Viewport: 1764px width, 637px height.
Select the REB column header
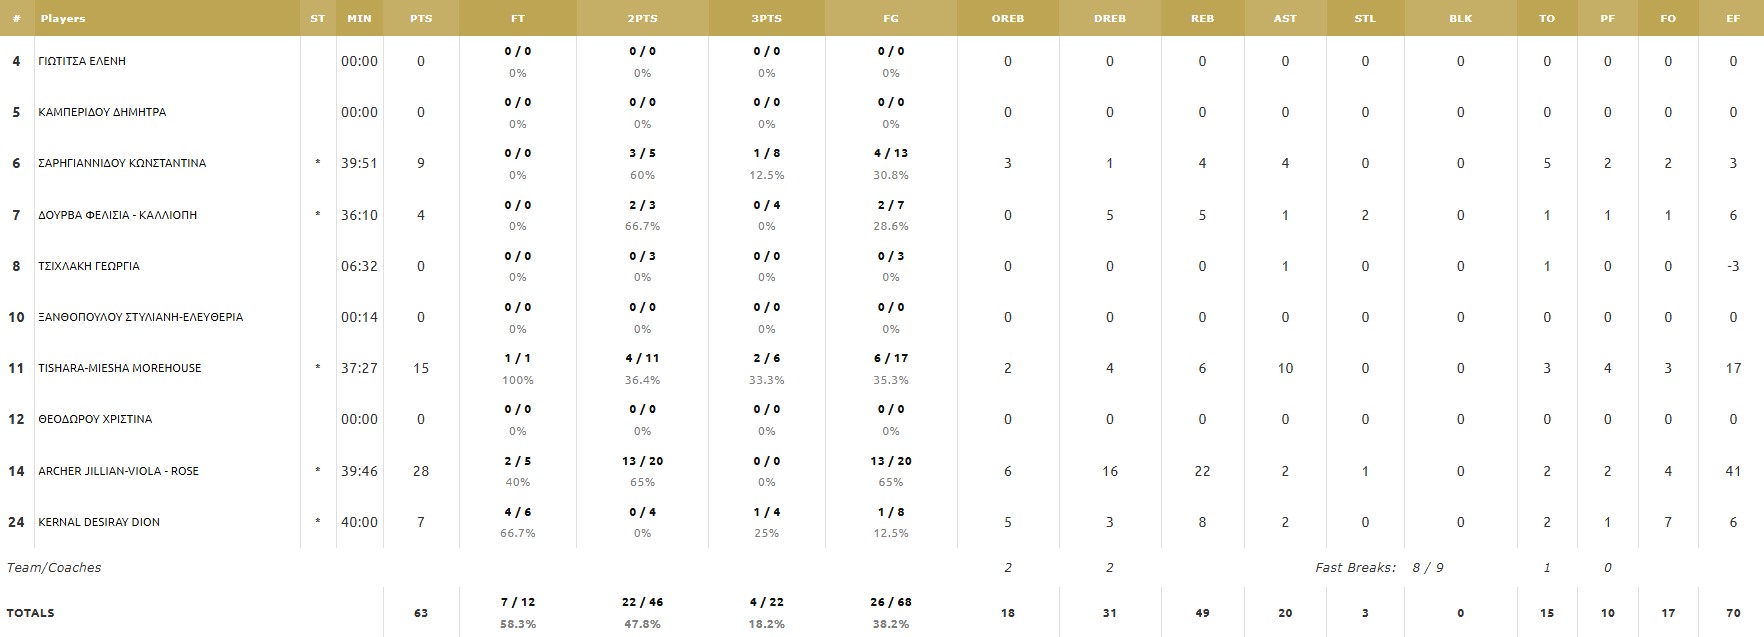pyautogui.click(x=1202, y=18)
